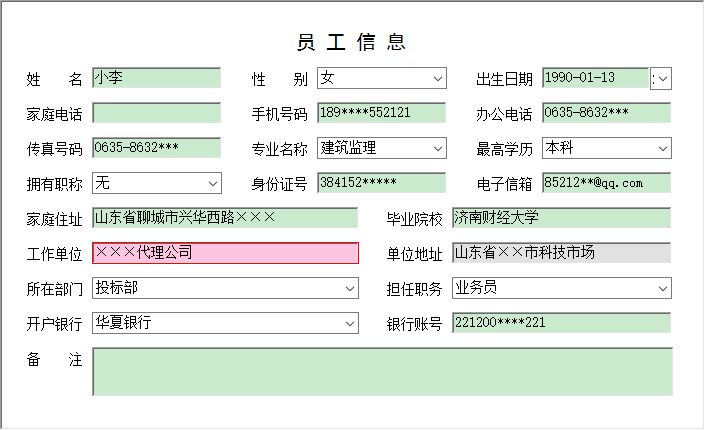Click the 毕业院校 field 济南财经大学
The image size is (705, 430).
[562, 218]
